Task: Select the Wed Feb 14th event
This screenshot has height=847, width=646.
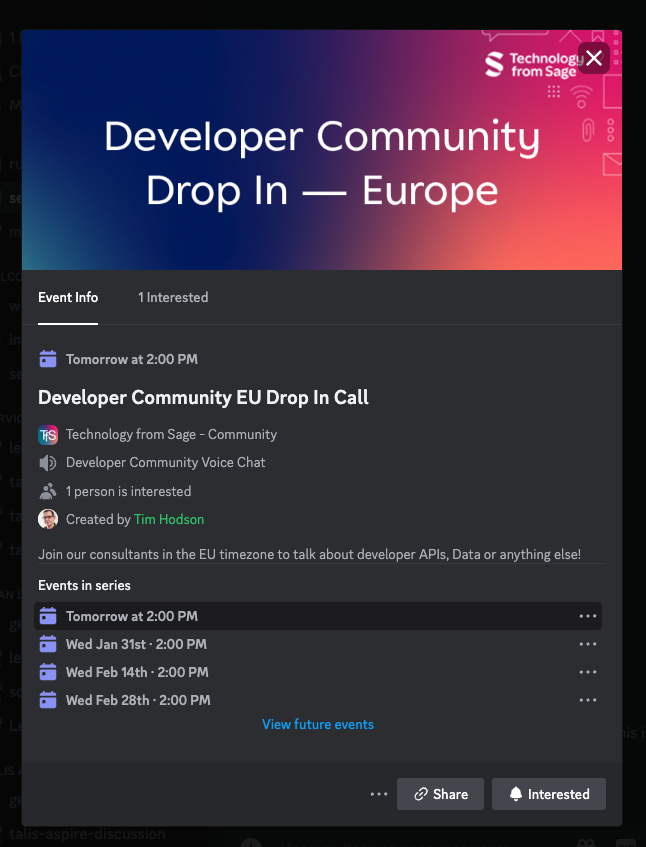Action: pos(318,672)
